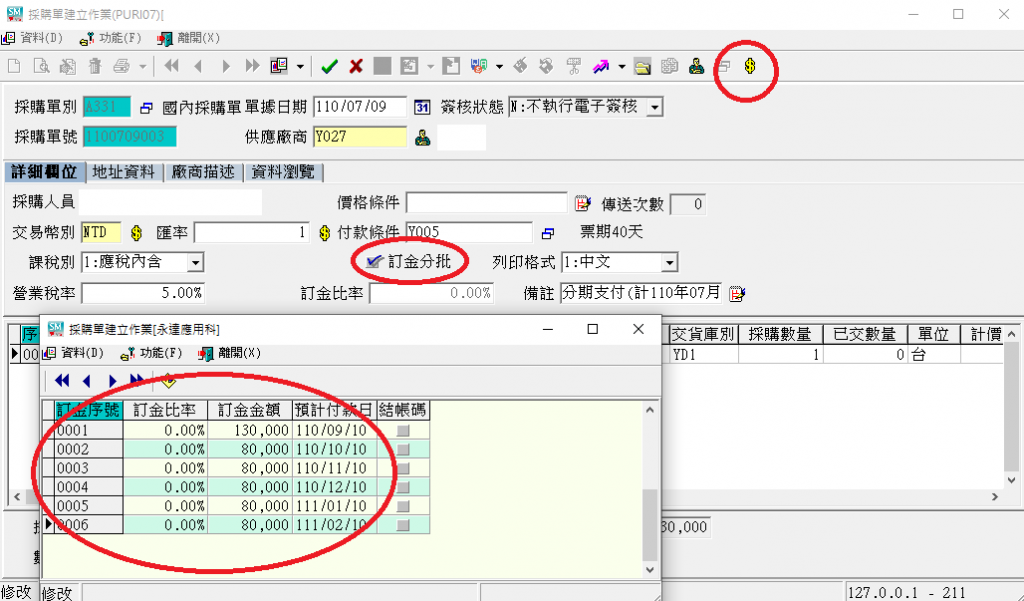The image size is (1024, 601).
Task: Open 功能(F) menu in main window
Action: point(110,39)
